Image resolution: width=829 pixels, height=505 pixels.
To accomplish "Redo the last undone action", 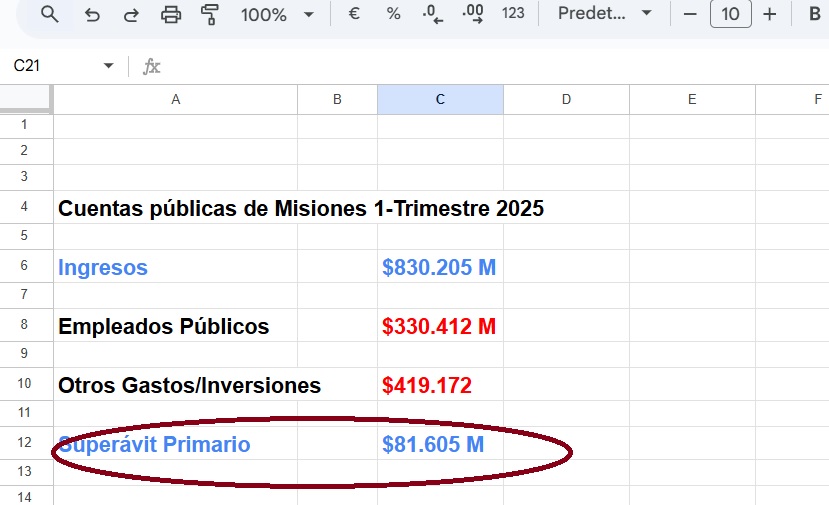I will point(131,14).
